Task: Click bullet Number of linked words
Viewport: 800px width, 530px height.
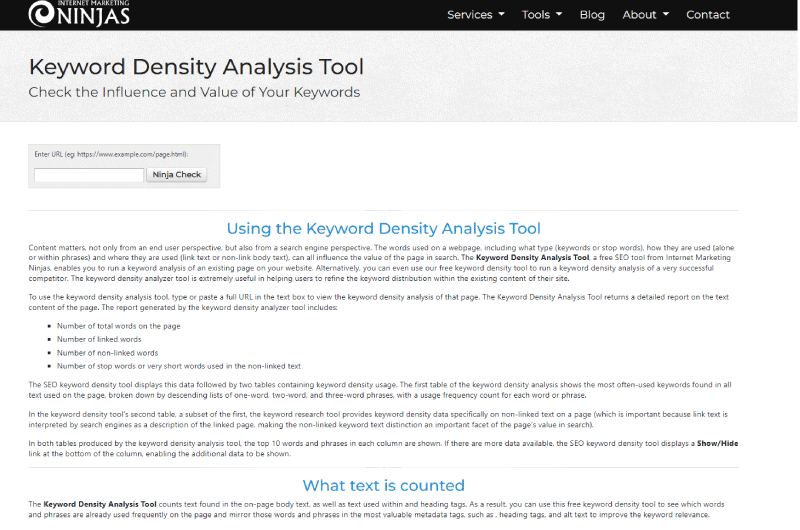Action: coord(99,339)
